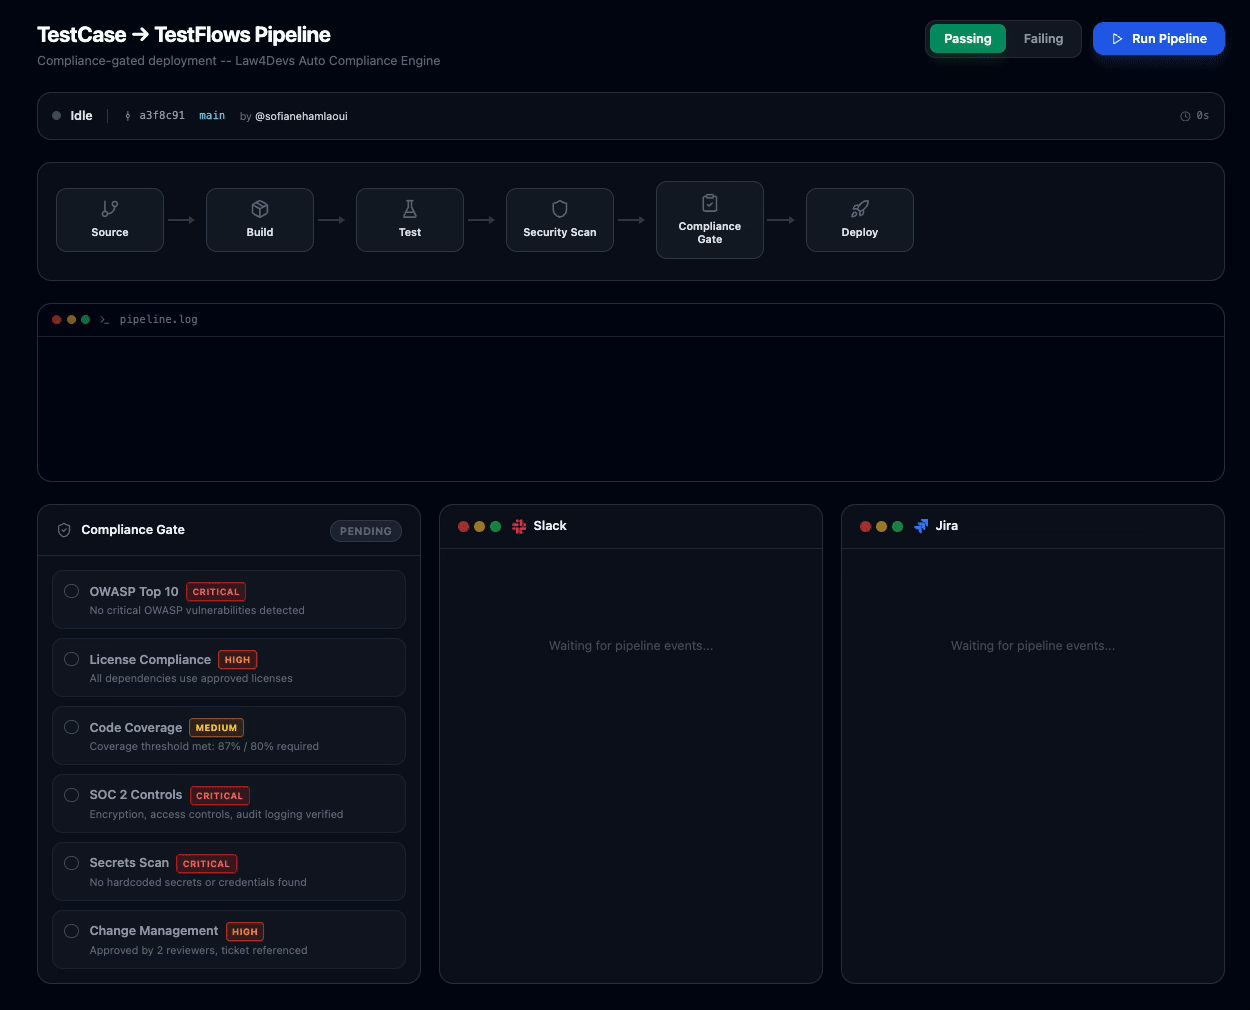Click the Build stage package icon
The image size is (1250, 1010).
point(260,208)
